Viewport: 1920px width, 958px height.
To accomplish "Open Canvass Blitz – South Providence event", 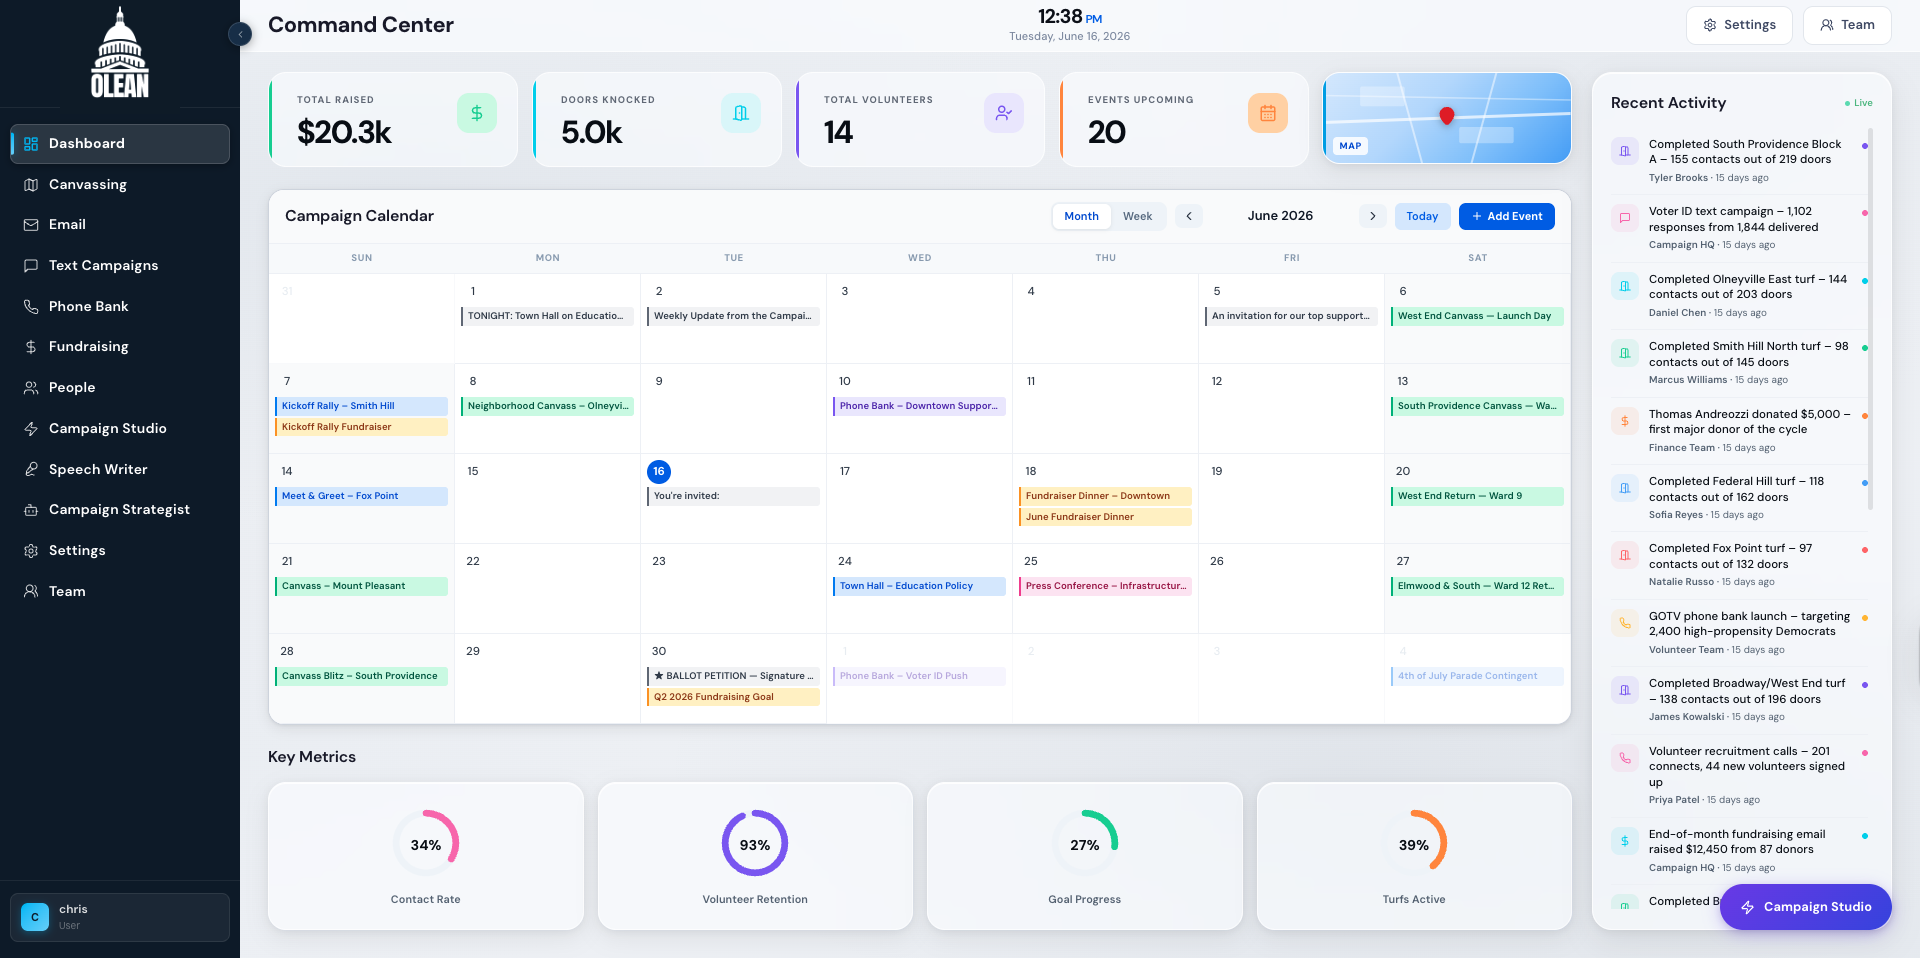I will 361,676.
